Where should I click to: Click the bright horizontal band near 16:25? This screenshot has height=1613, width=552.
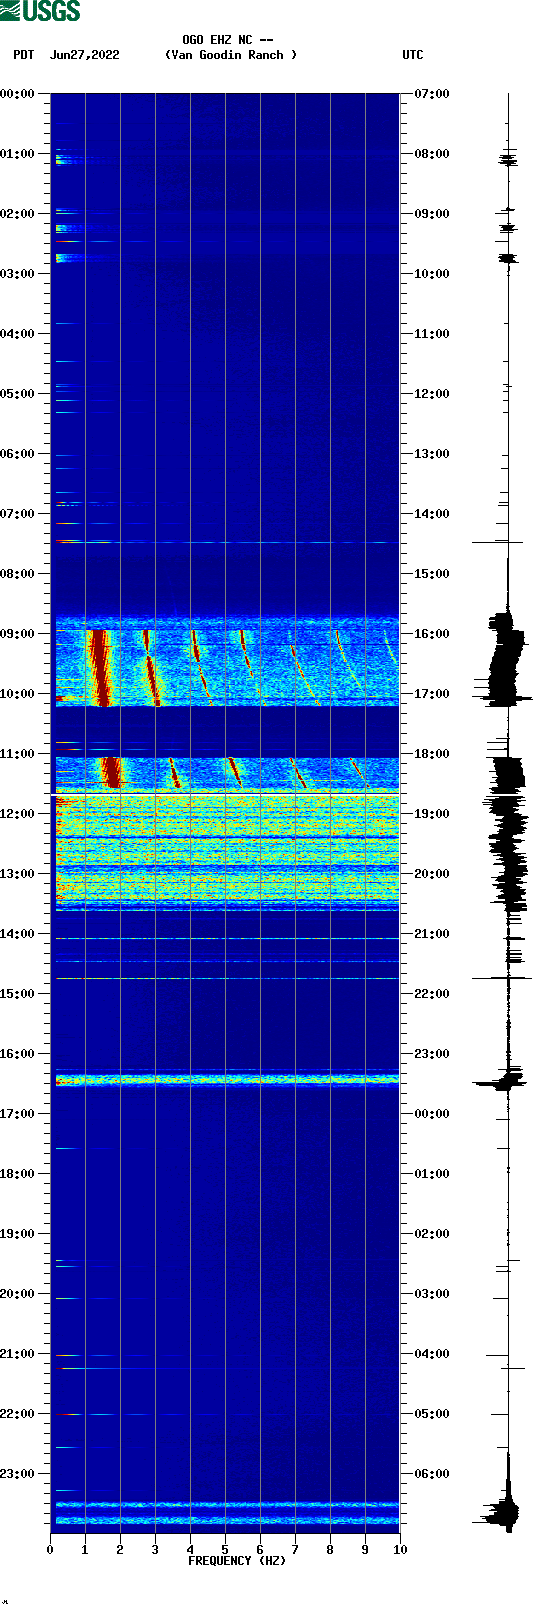click(x=227, y=1079)
